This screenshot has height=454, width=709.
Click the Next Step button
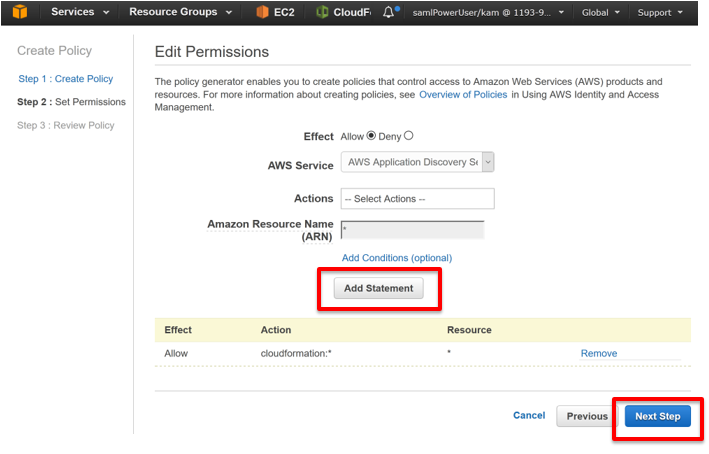[657, 416]
